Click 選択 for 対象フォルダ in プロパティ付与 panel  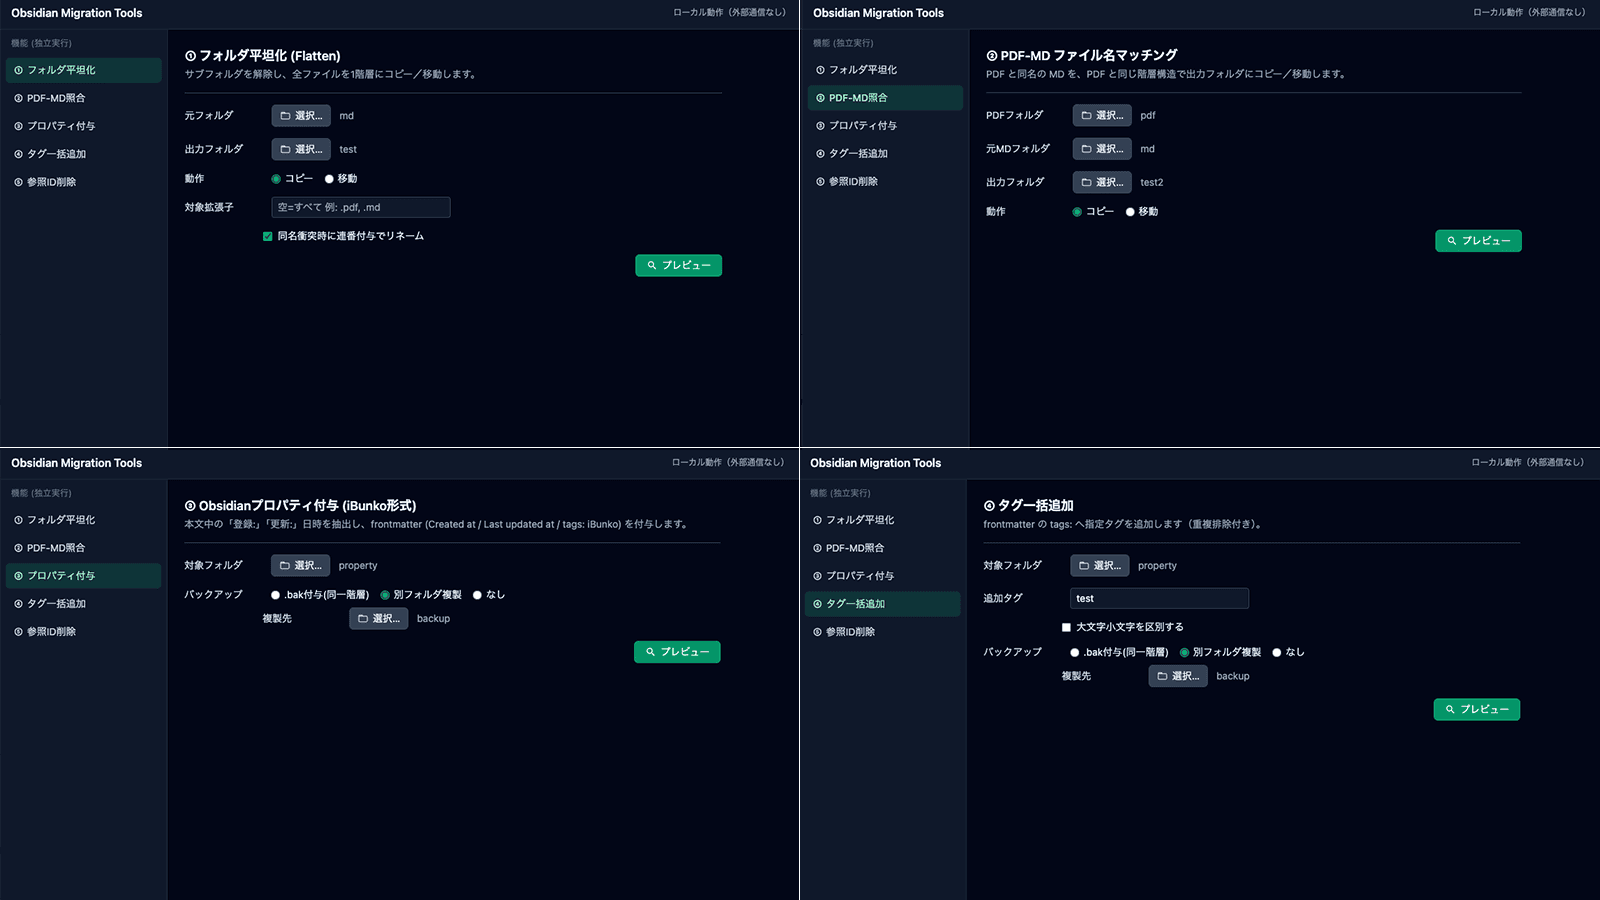[300, 566]
